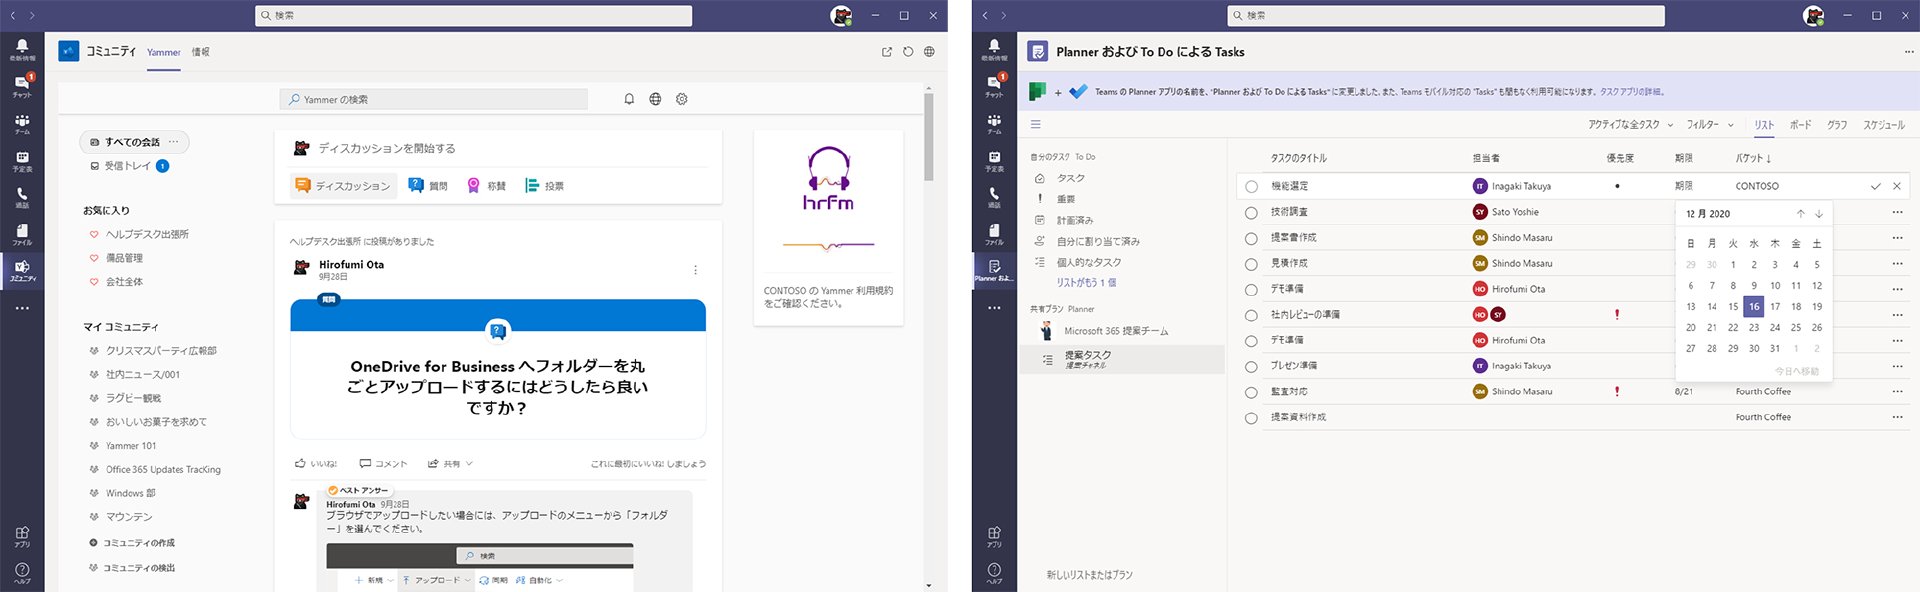Open すべての会話 ellipsis options

[x=173, y=142]
